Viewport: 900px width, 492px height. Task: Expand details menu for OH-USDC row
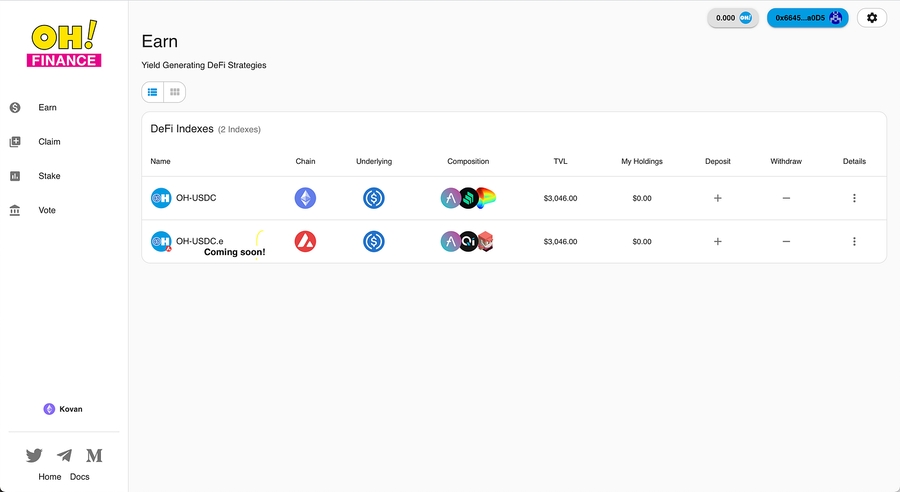[x=854, y=198]
